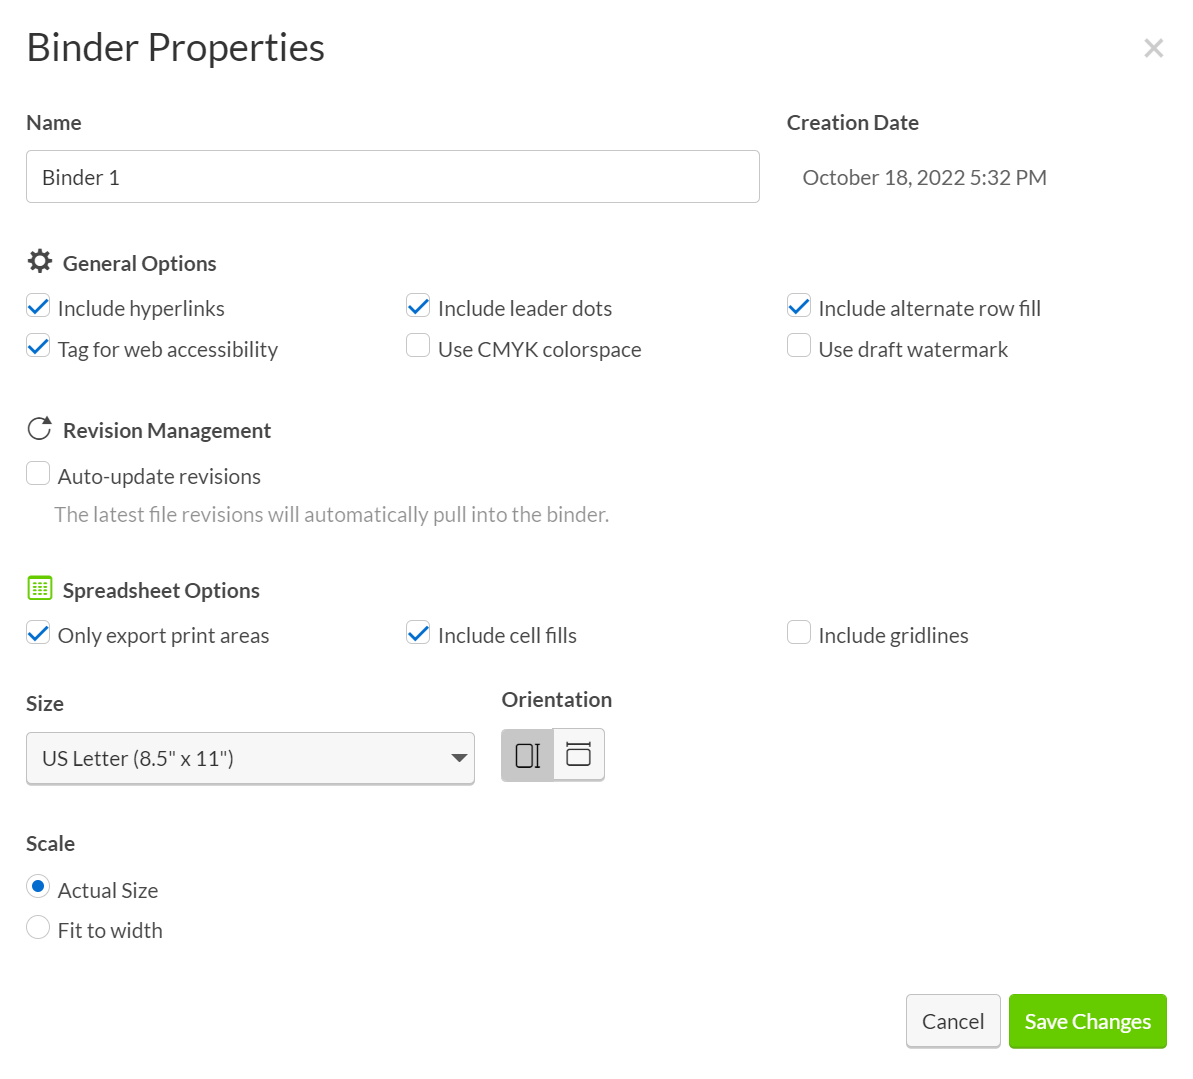
Task: Disable Include leader dots
Action: coord(417,305)
